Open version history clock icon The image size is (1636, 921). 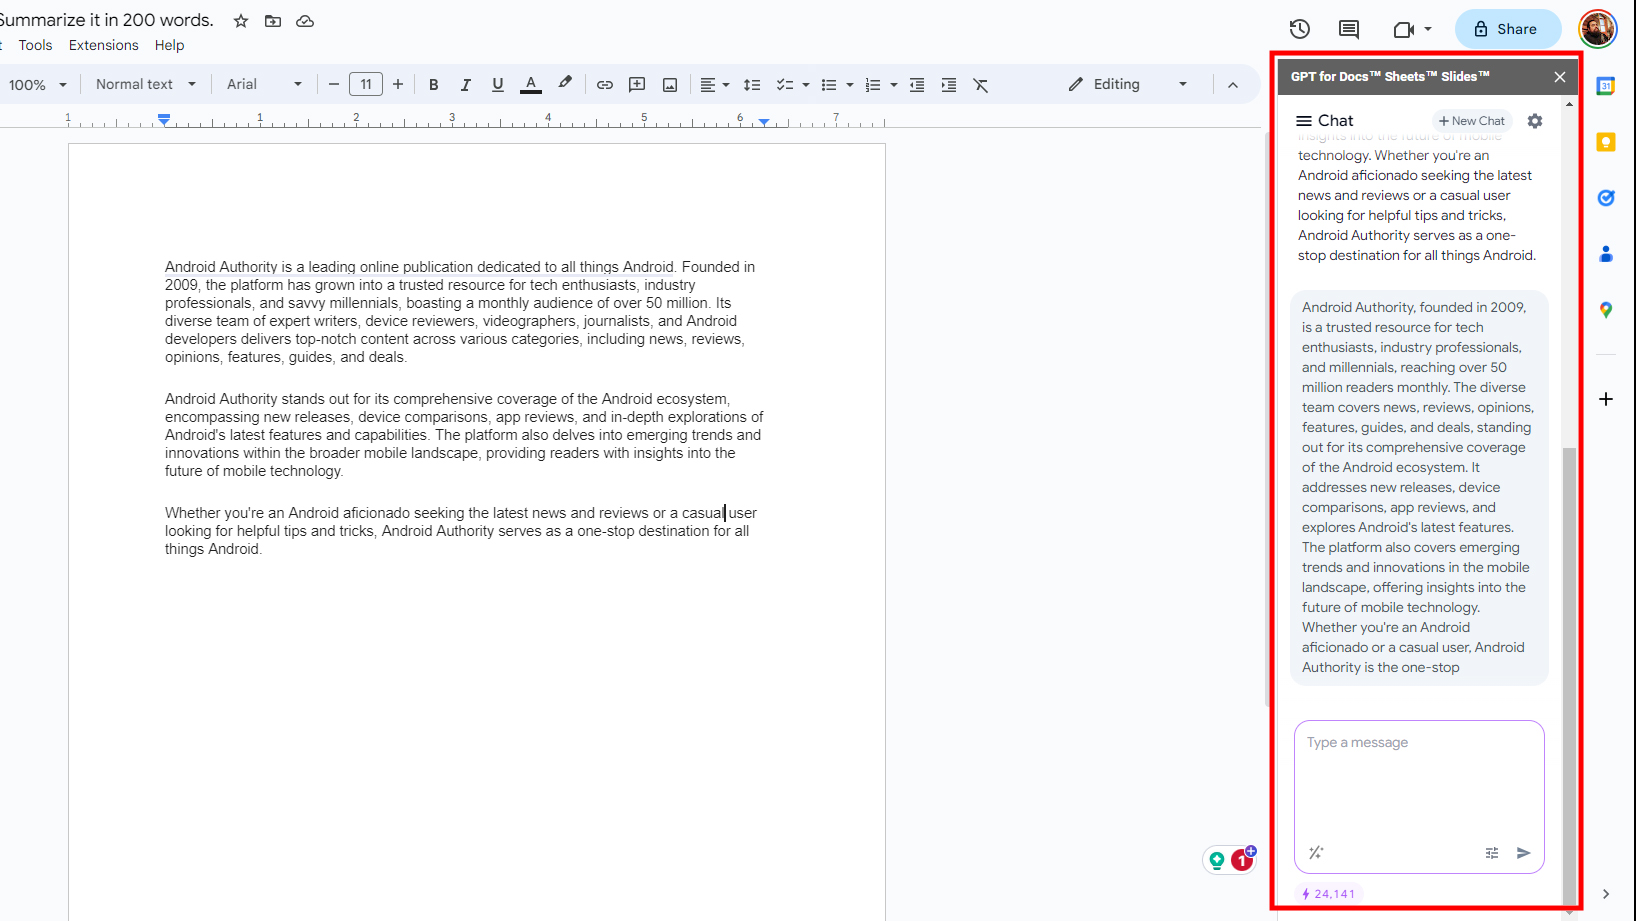pos(1299,29)
